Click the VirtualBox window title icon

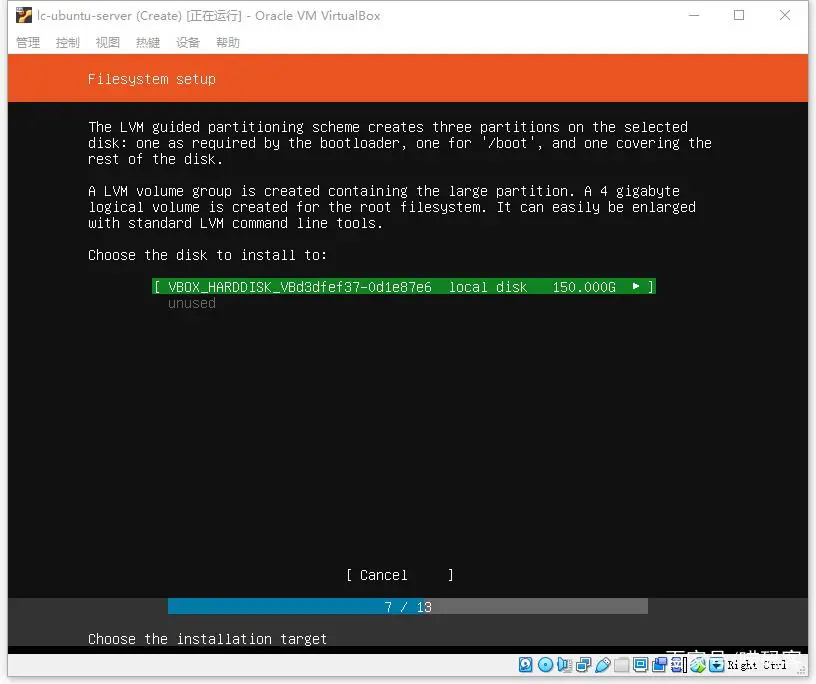coord(23,16)
